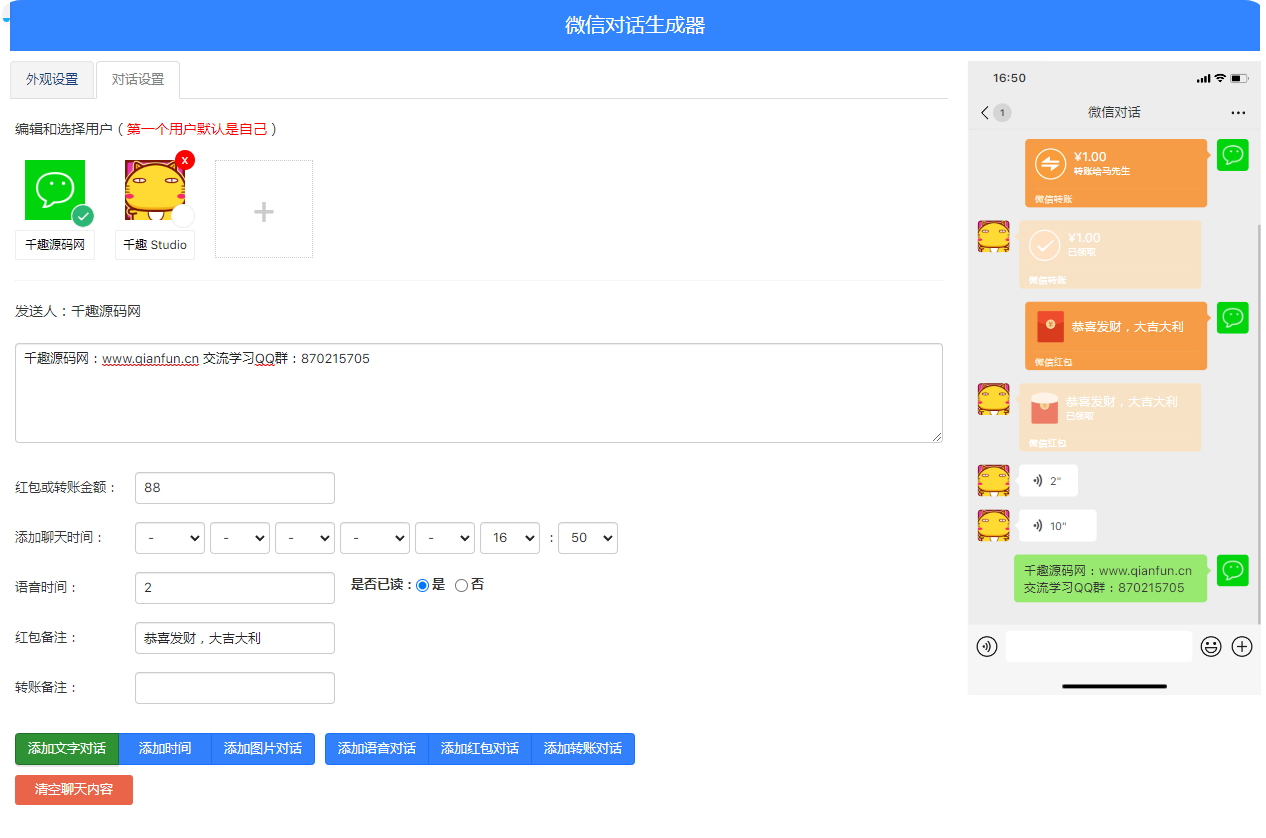Click the plus attachment icon in chat input bar
Viewport: 1266px width, 838px height.
1241,647
